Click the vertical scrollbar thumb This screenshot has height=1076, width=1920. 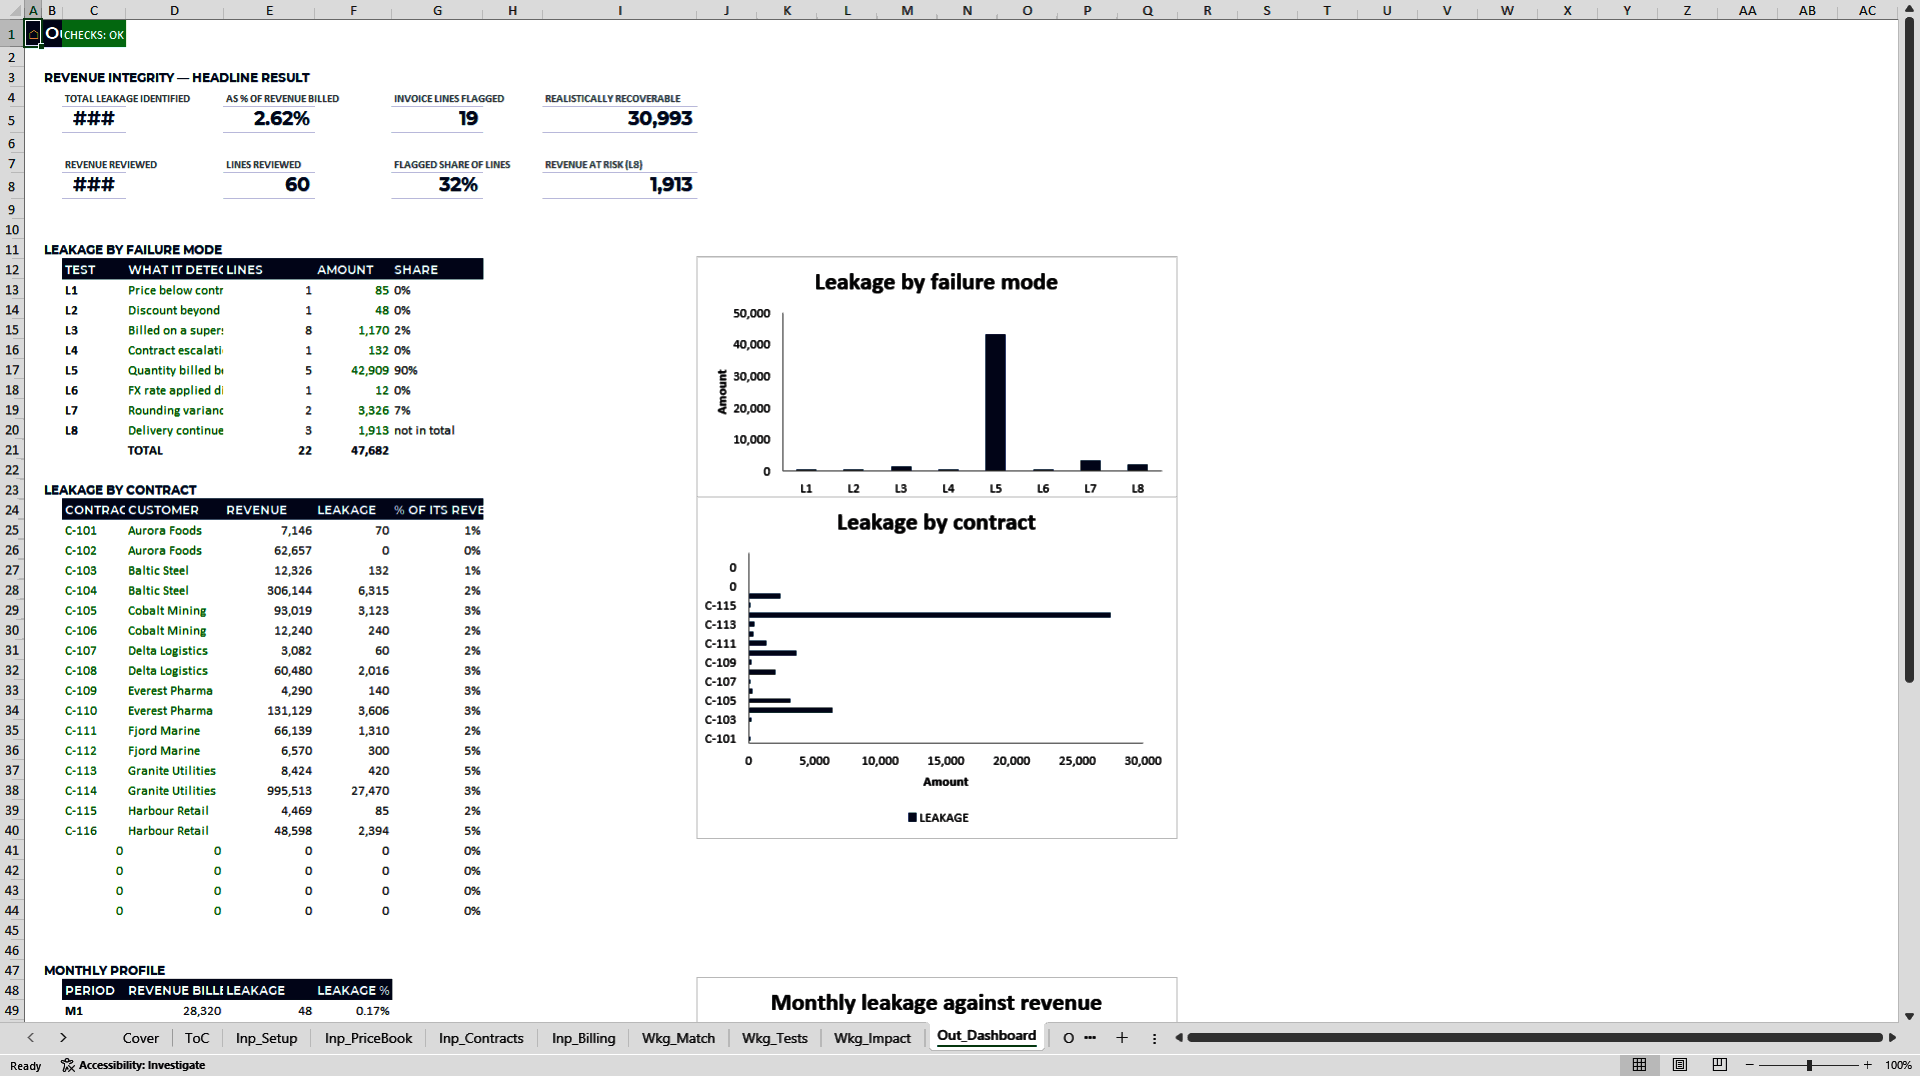(x=1909, y=350)
